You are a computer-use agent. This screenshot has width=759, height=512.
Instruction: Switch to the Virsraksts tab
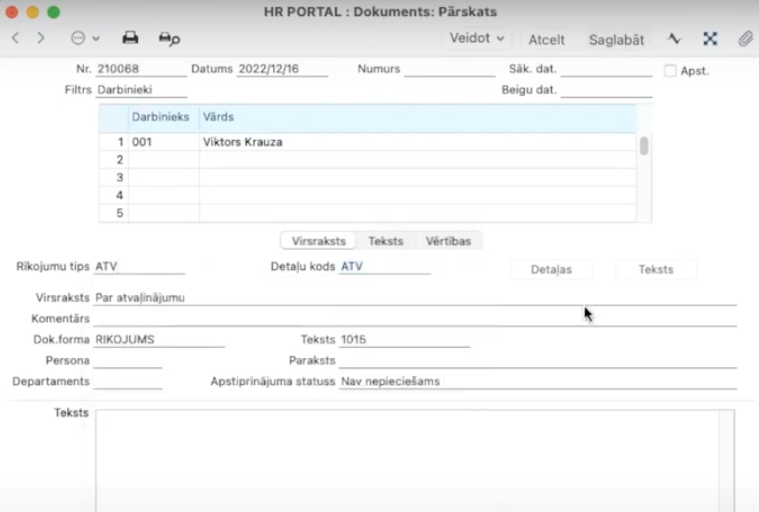point(319,241)
